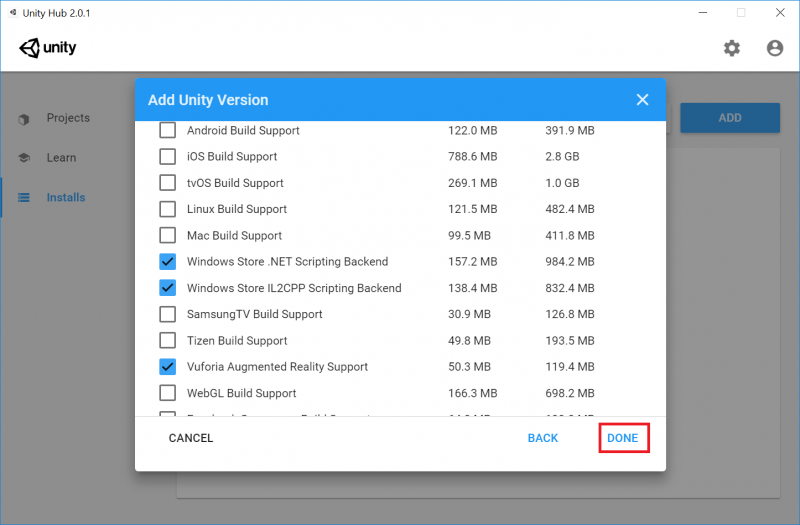Click the 984.2 MB install size value
The width and height of the screenshot is (800, 525).
[x=570, y=261]
